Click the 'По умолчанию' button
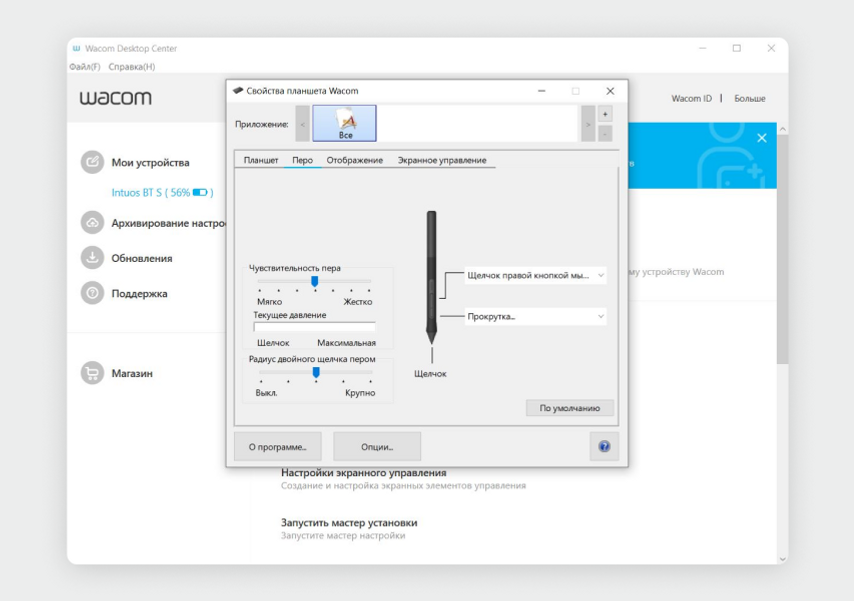The image size is (854, 601). tap(570, 408)
